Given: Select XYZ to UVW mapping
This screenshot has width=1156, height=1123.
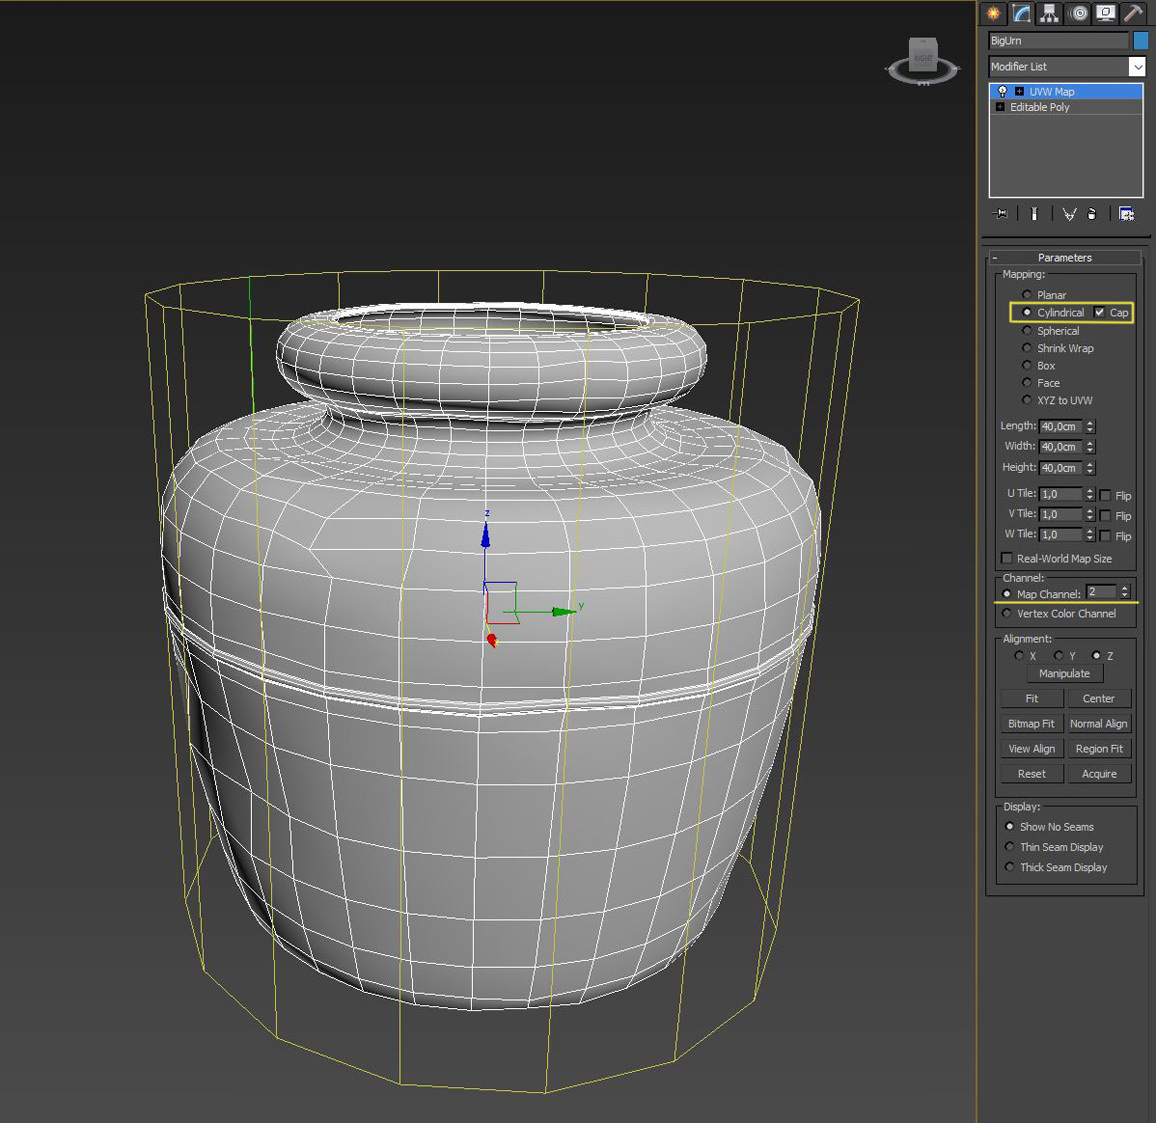Looking at the screenshot, I should point(1026,400).
